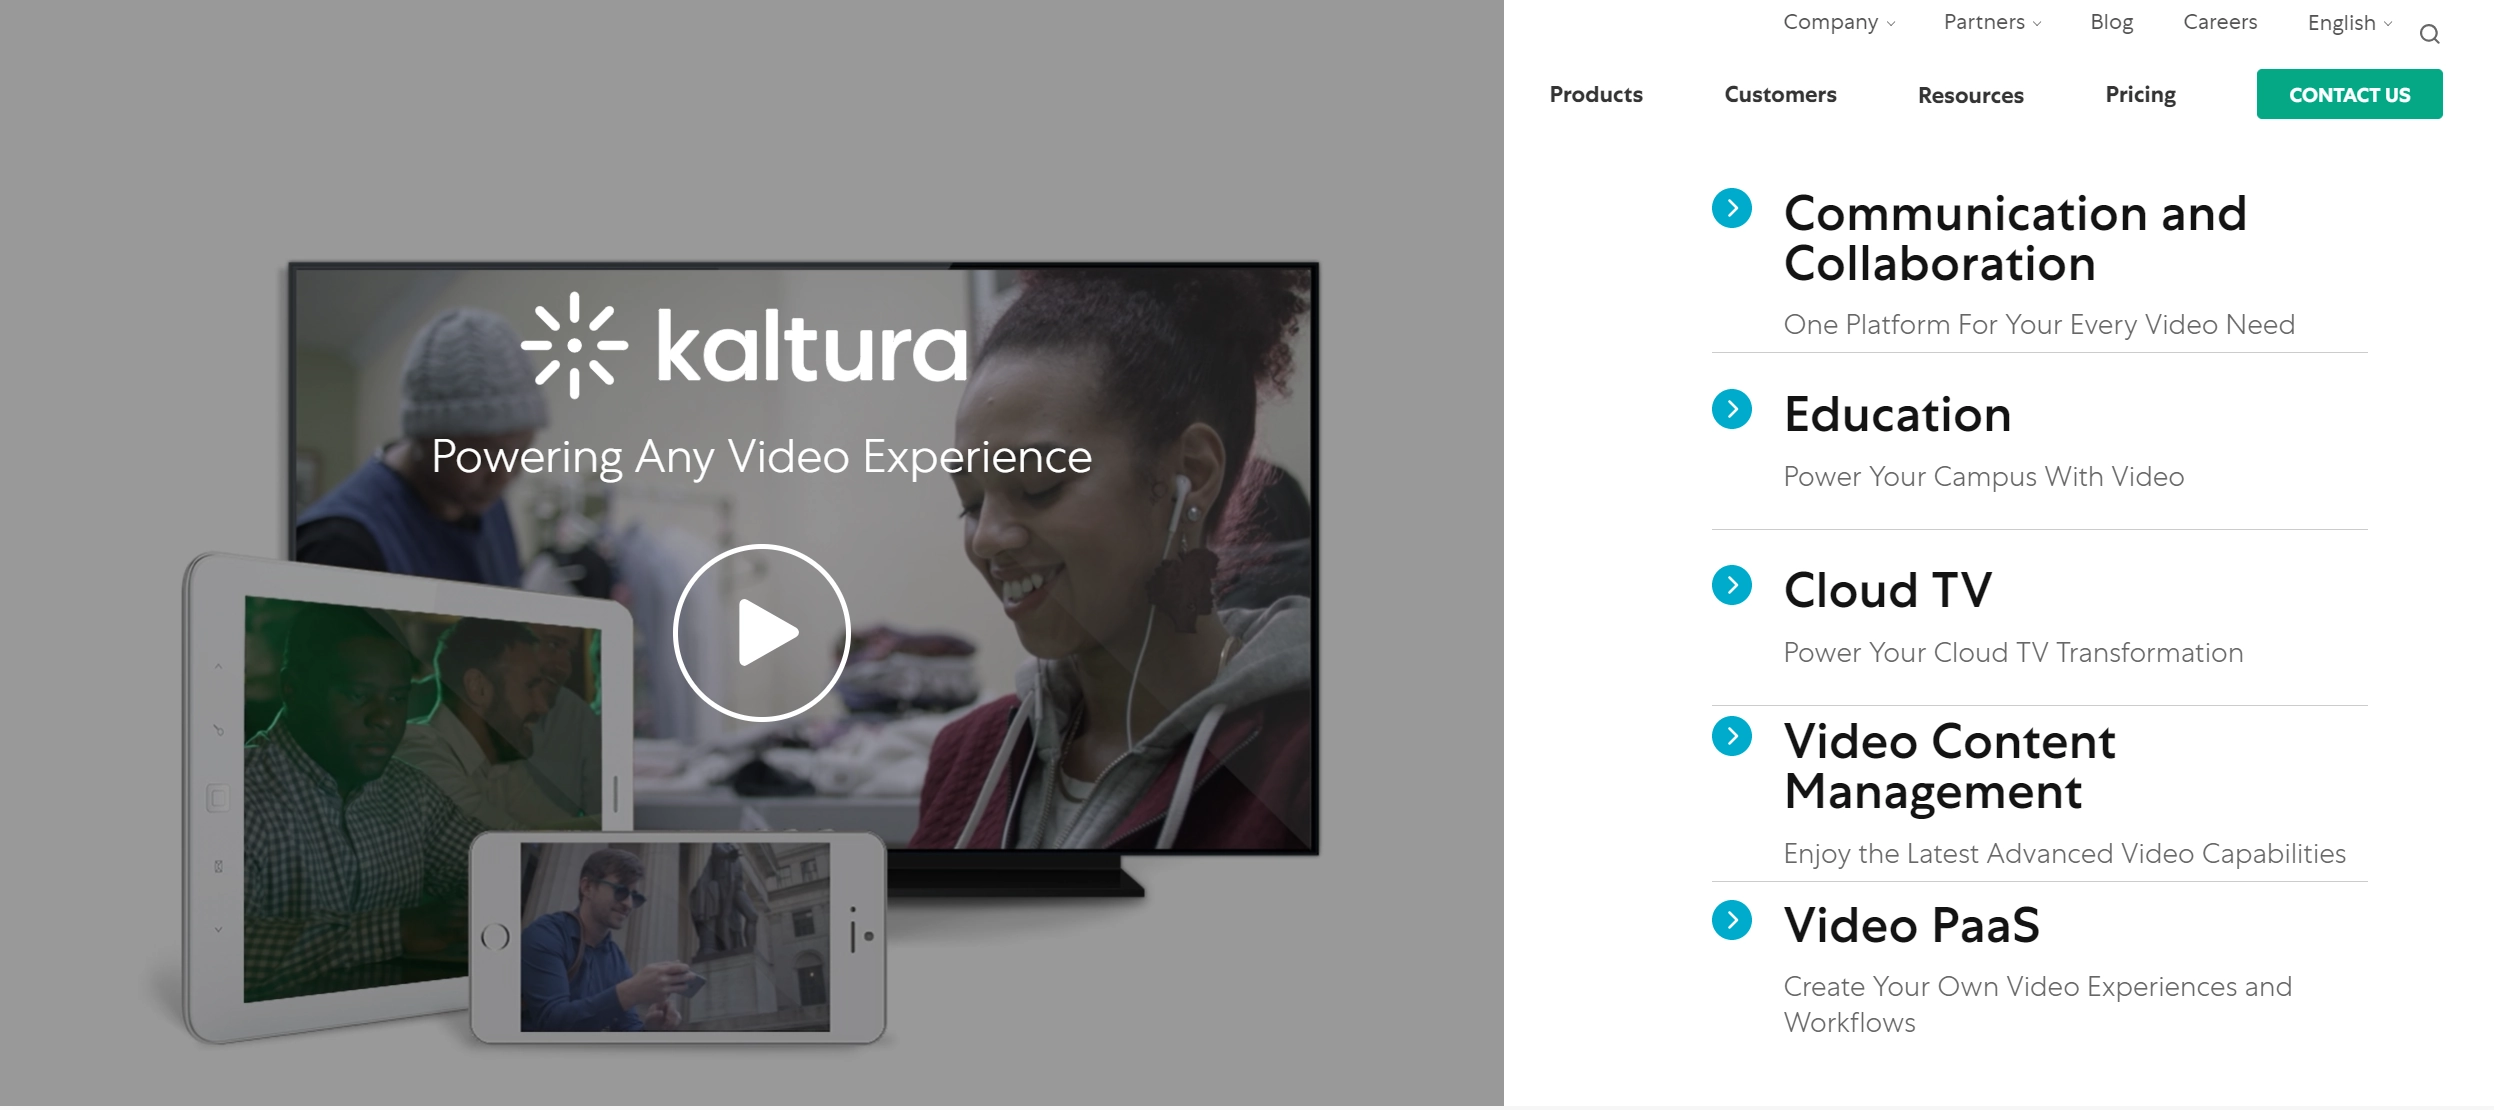
Task: Visit the Careers page
Action: point(2220,21)
